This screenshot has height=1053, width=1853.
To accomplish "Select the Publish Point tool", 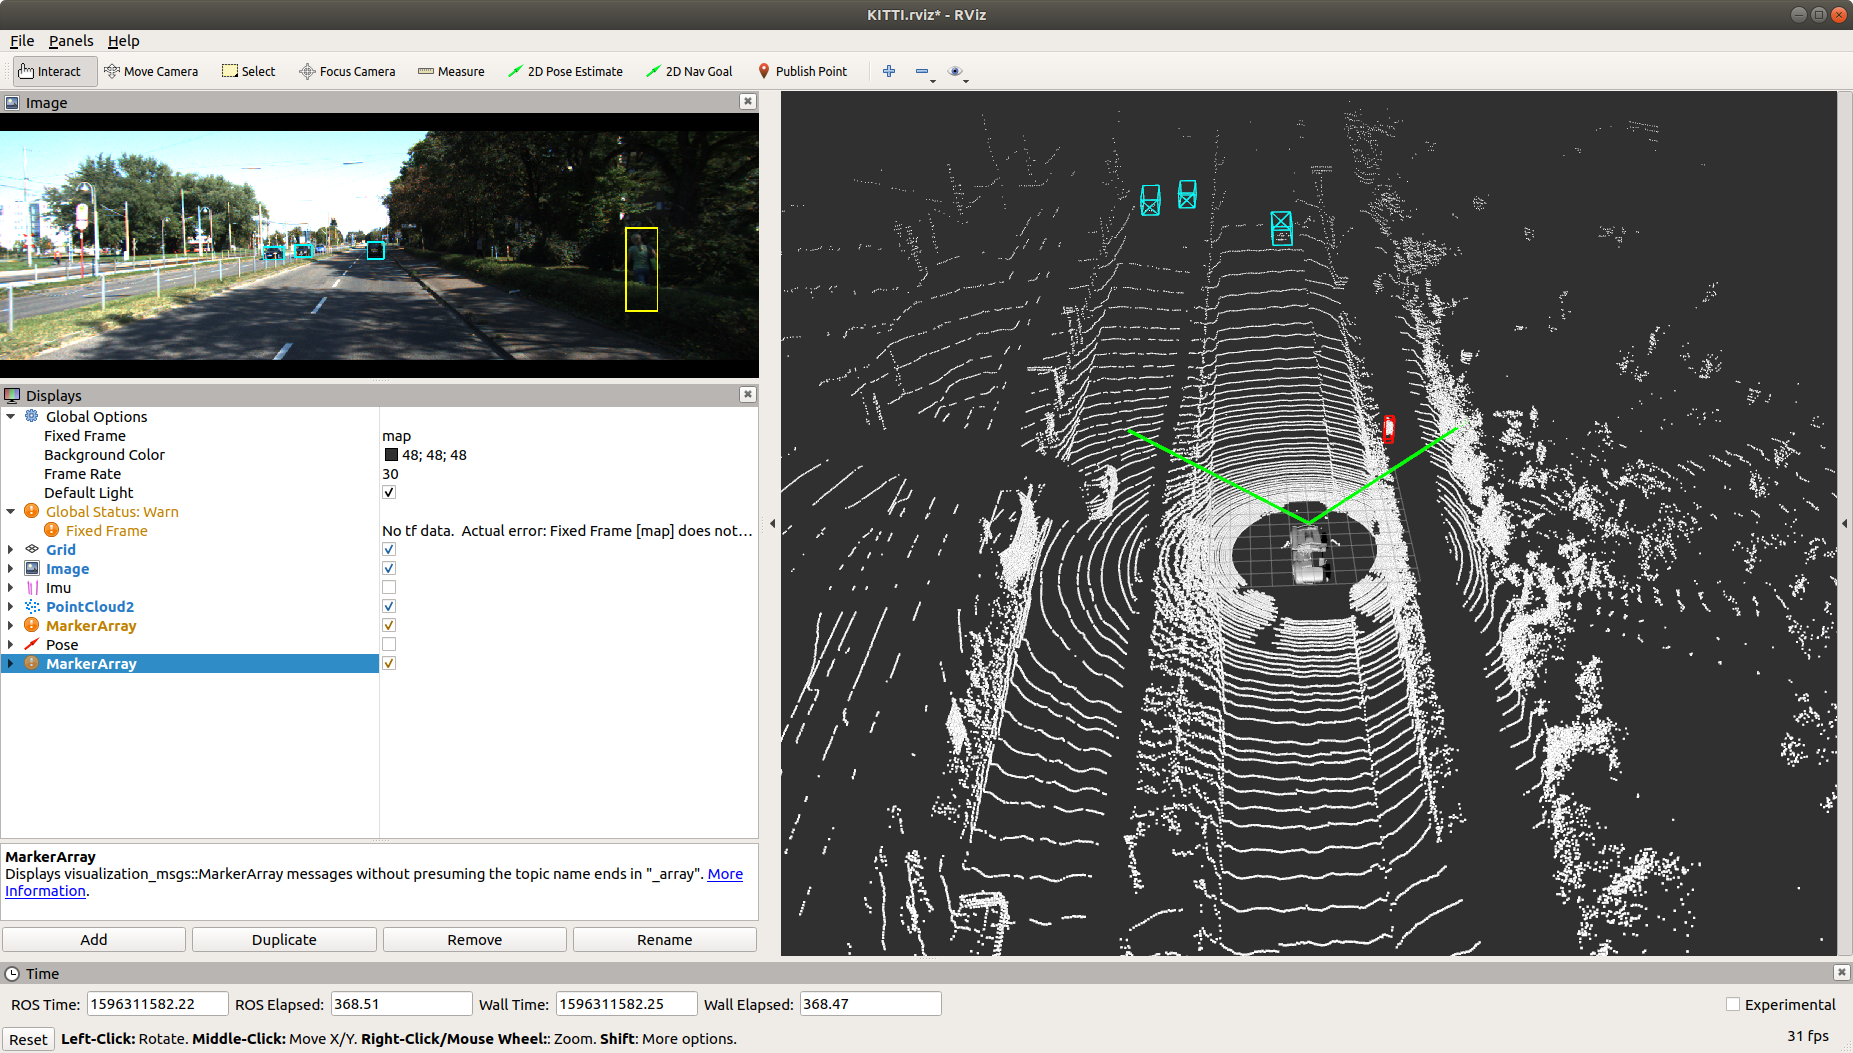I will [803, 71].
